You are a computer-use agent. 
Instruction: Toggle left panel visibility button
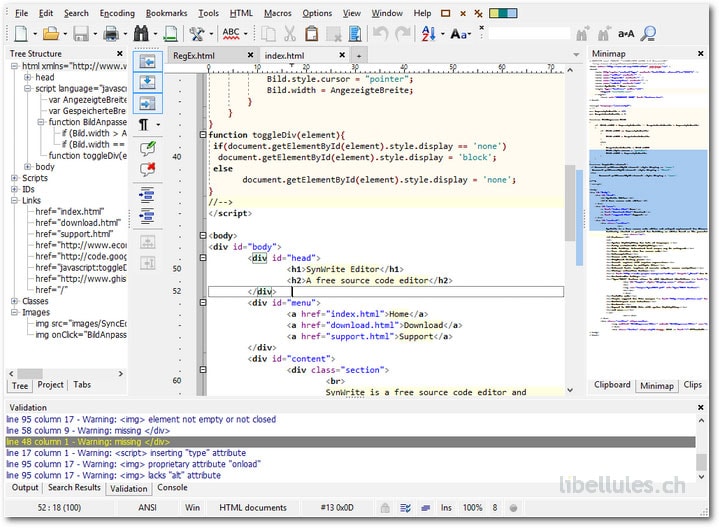[x=147, y=61]
